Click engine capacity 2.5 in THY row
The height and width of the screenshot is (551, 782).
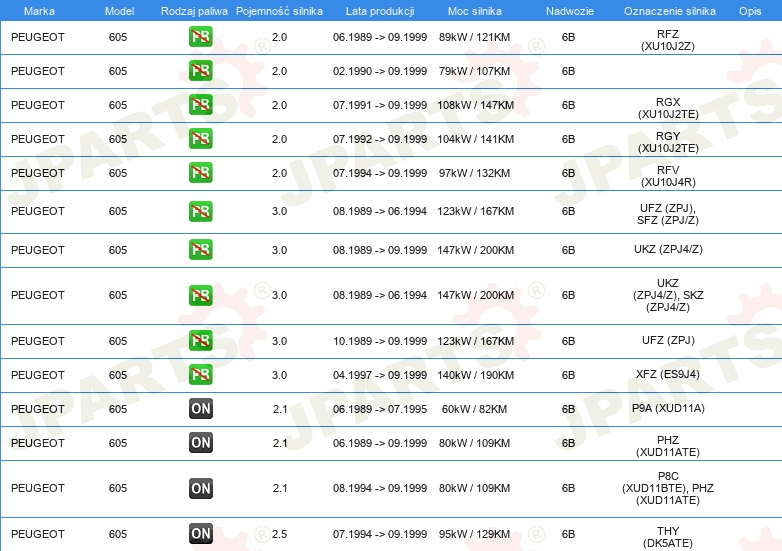pyautogui.click(x=279, y=534)
